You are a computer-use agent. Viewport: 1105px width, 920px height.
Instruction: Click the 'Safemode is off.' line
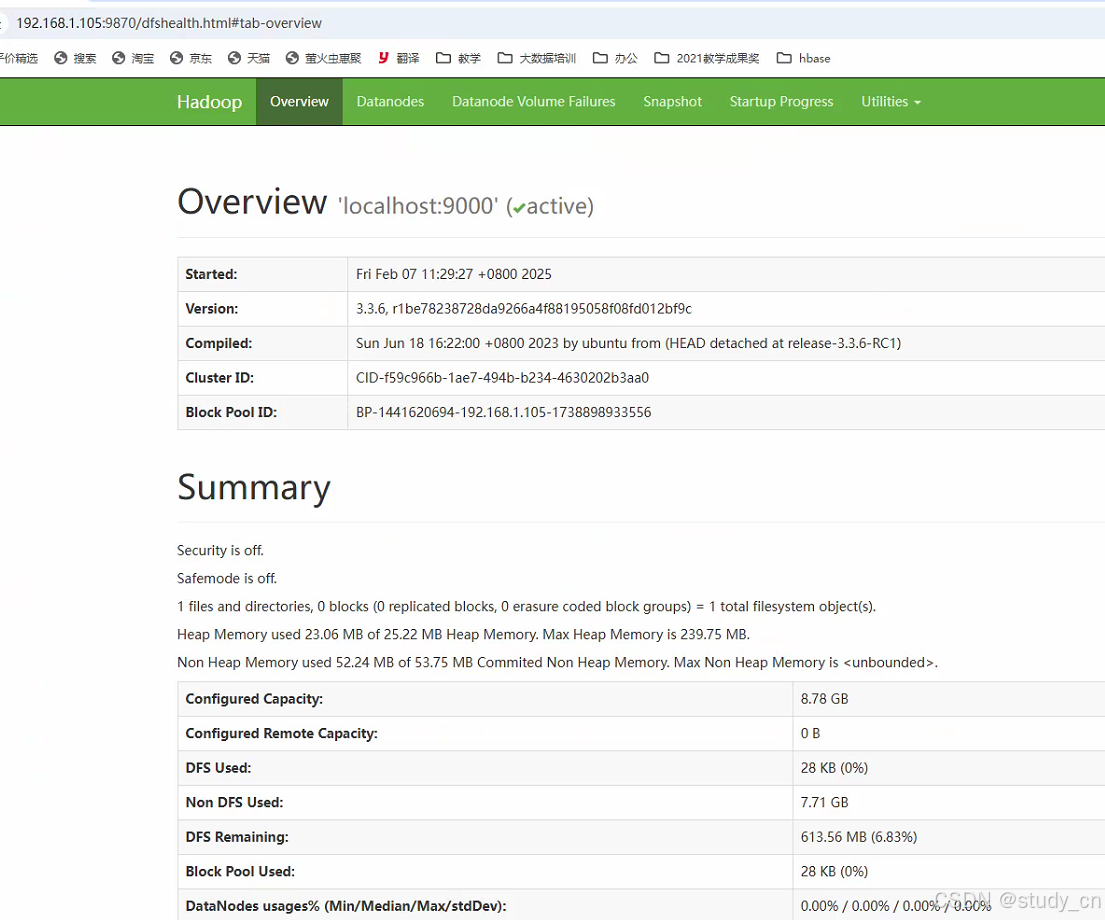click(x=227, y=579)
